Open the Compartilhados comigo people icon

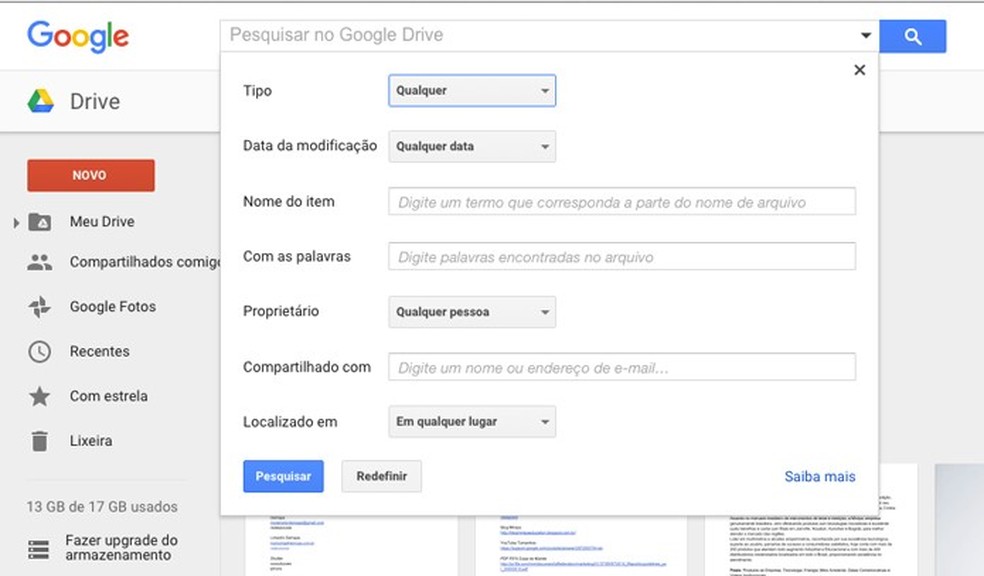[x=40, y=262]
